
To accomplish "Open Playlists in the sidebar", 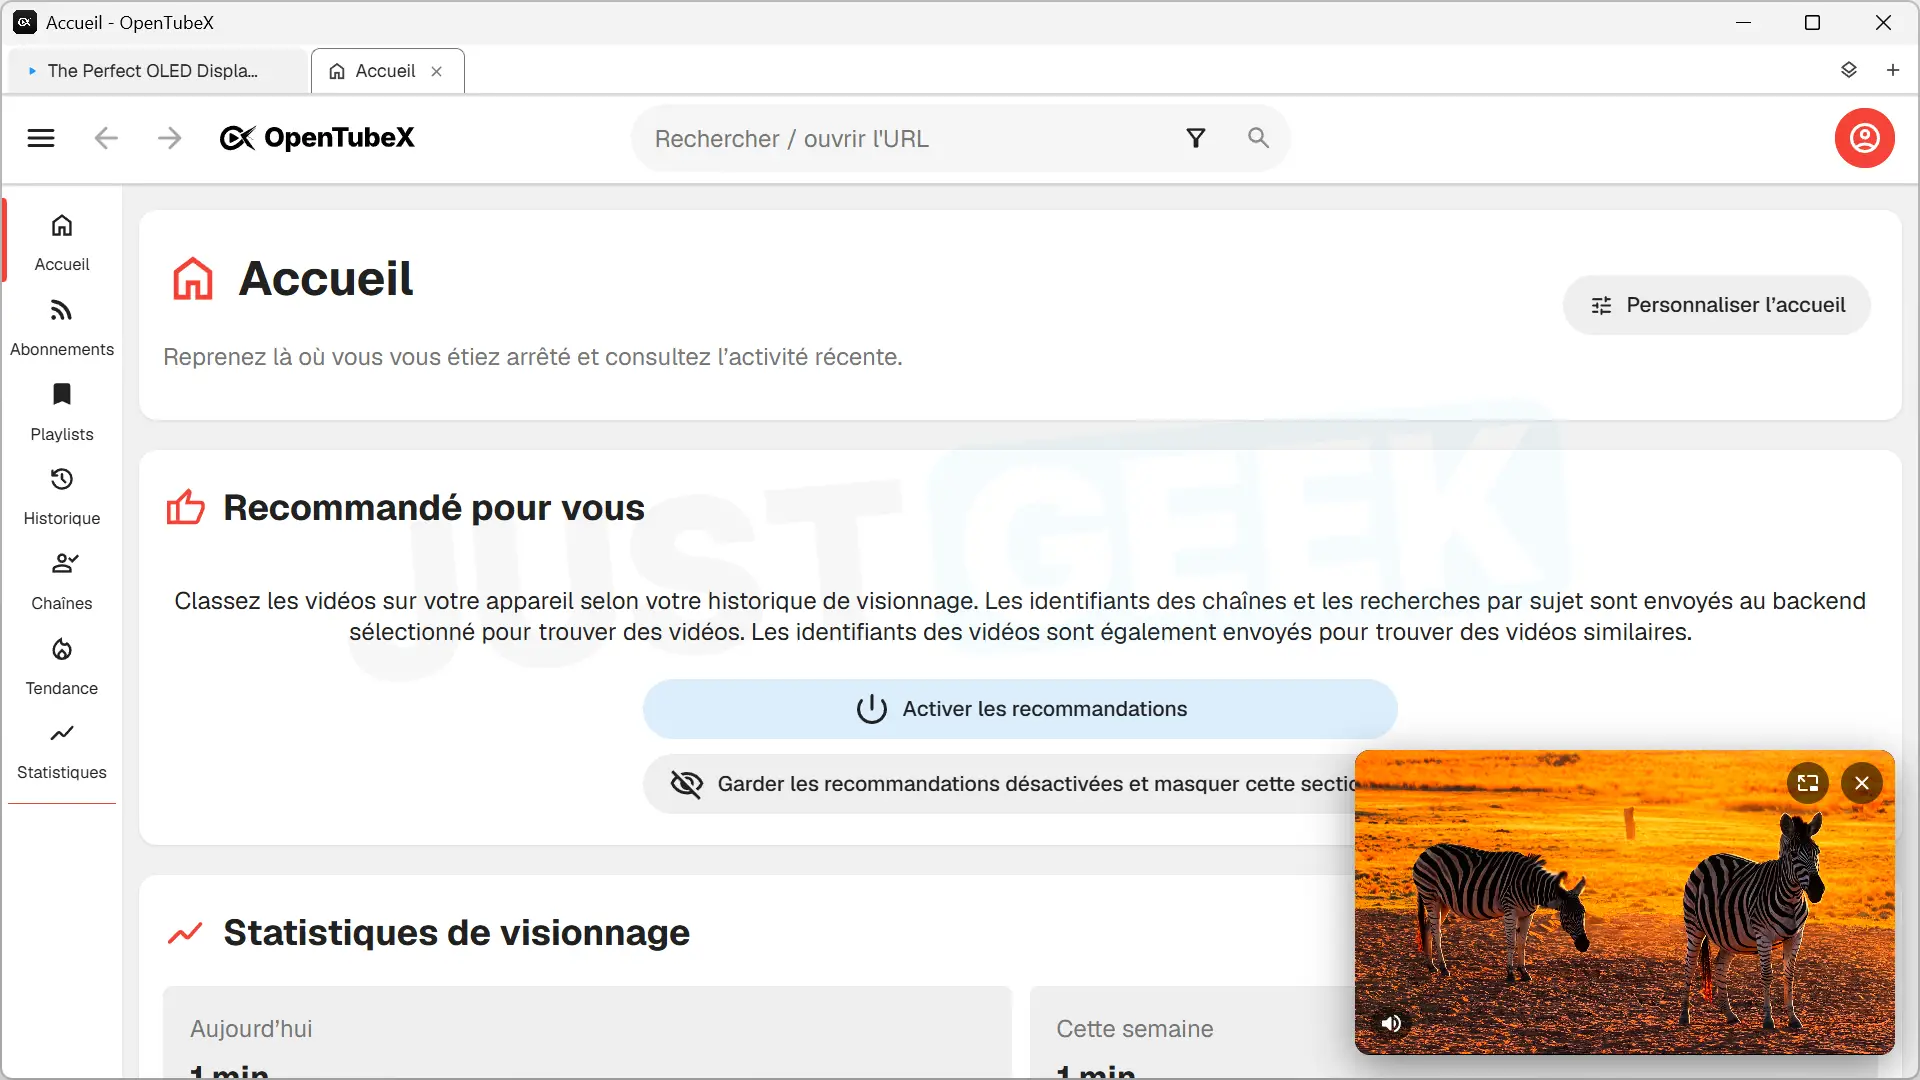I will coord(62,412).
